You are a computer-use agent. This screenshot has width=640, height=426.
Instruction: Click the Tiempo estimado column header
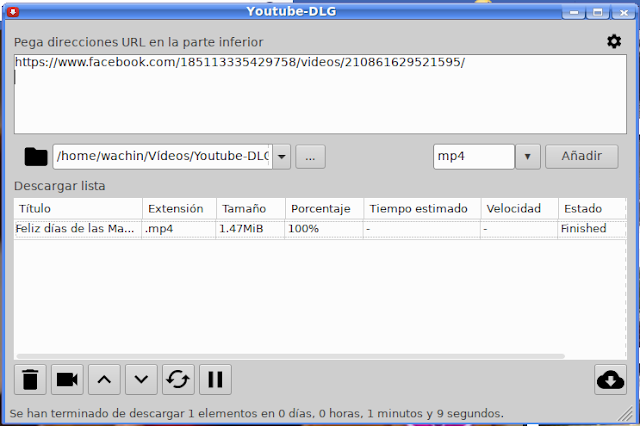pos(422,209)
